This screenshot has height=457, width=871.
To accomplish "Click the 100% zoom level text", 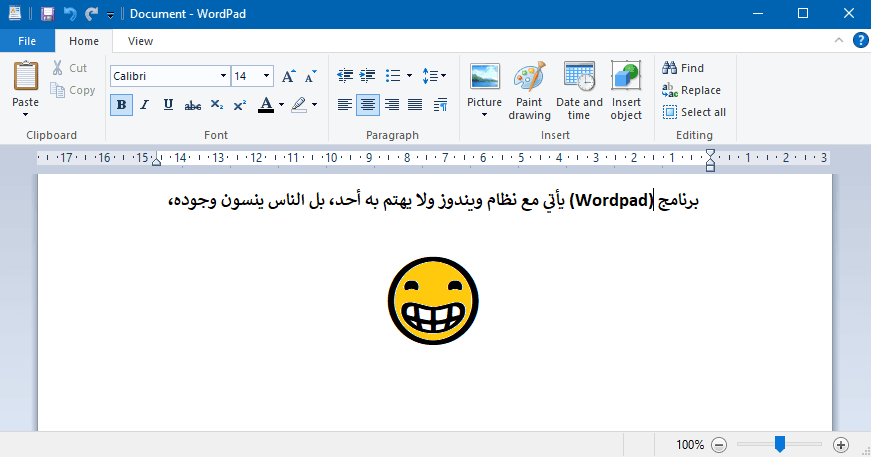I will (690, 445).
